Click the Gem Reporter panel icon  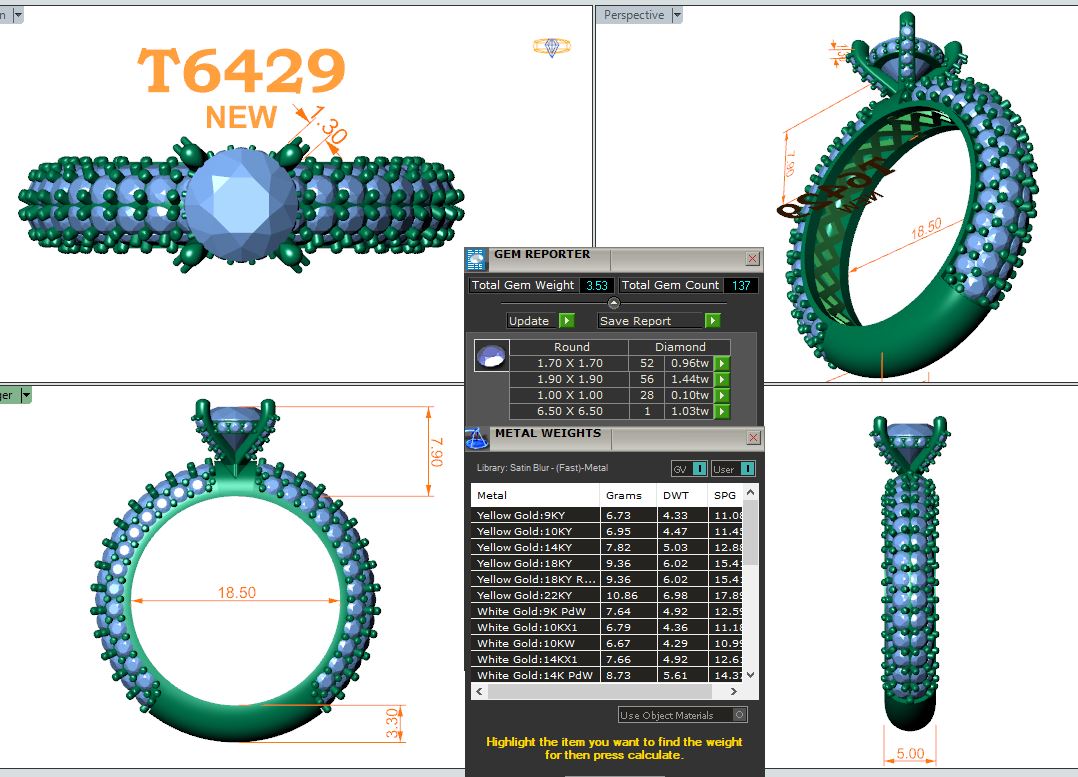477,259
